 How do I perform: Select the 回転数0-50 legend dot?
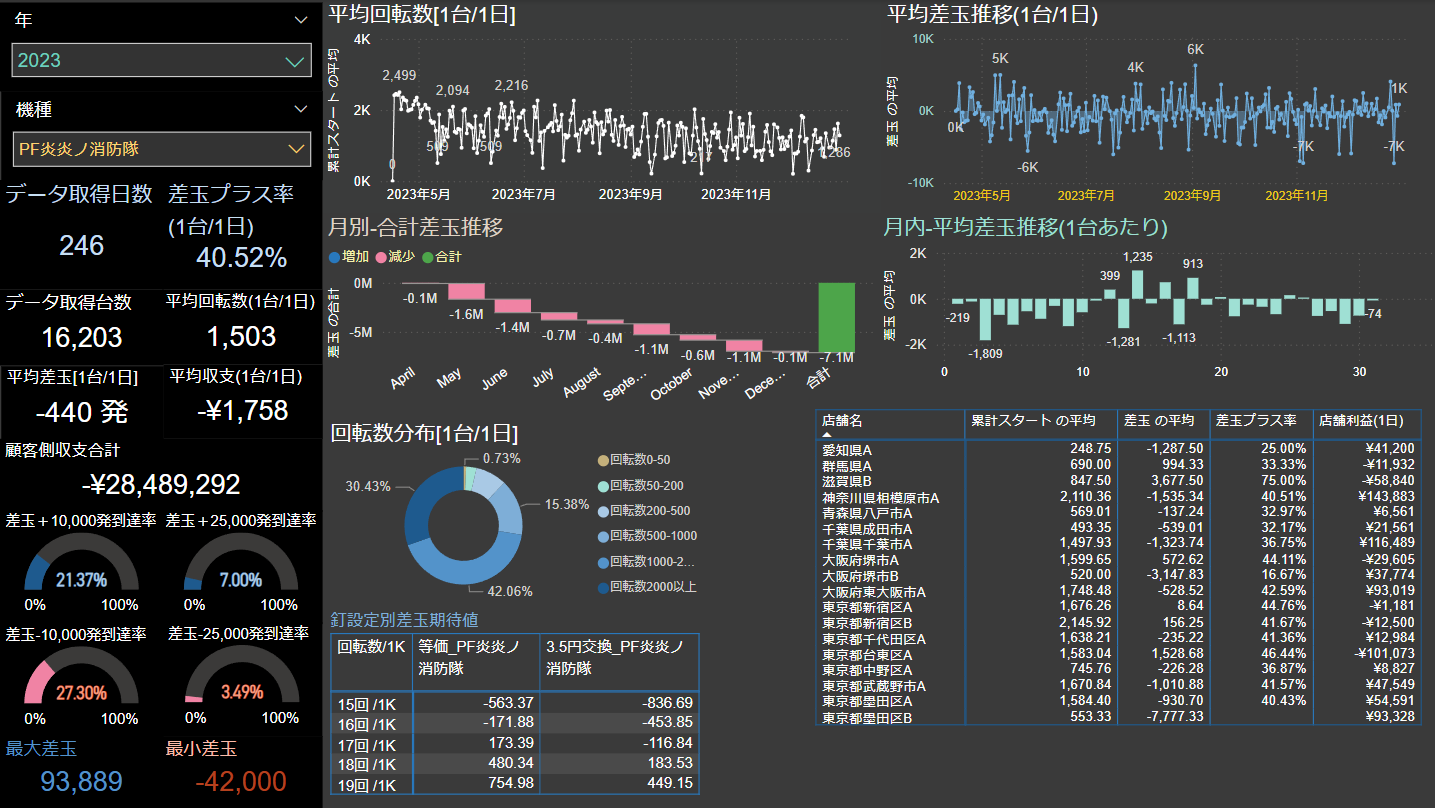coord(601,460)
